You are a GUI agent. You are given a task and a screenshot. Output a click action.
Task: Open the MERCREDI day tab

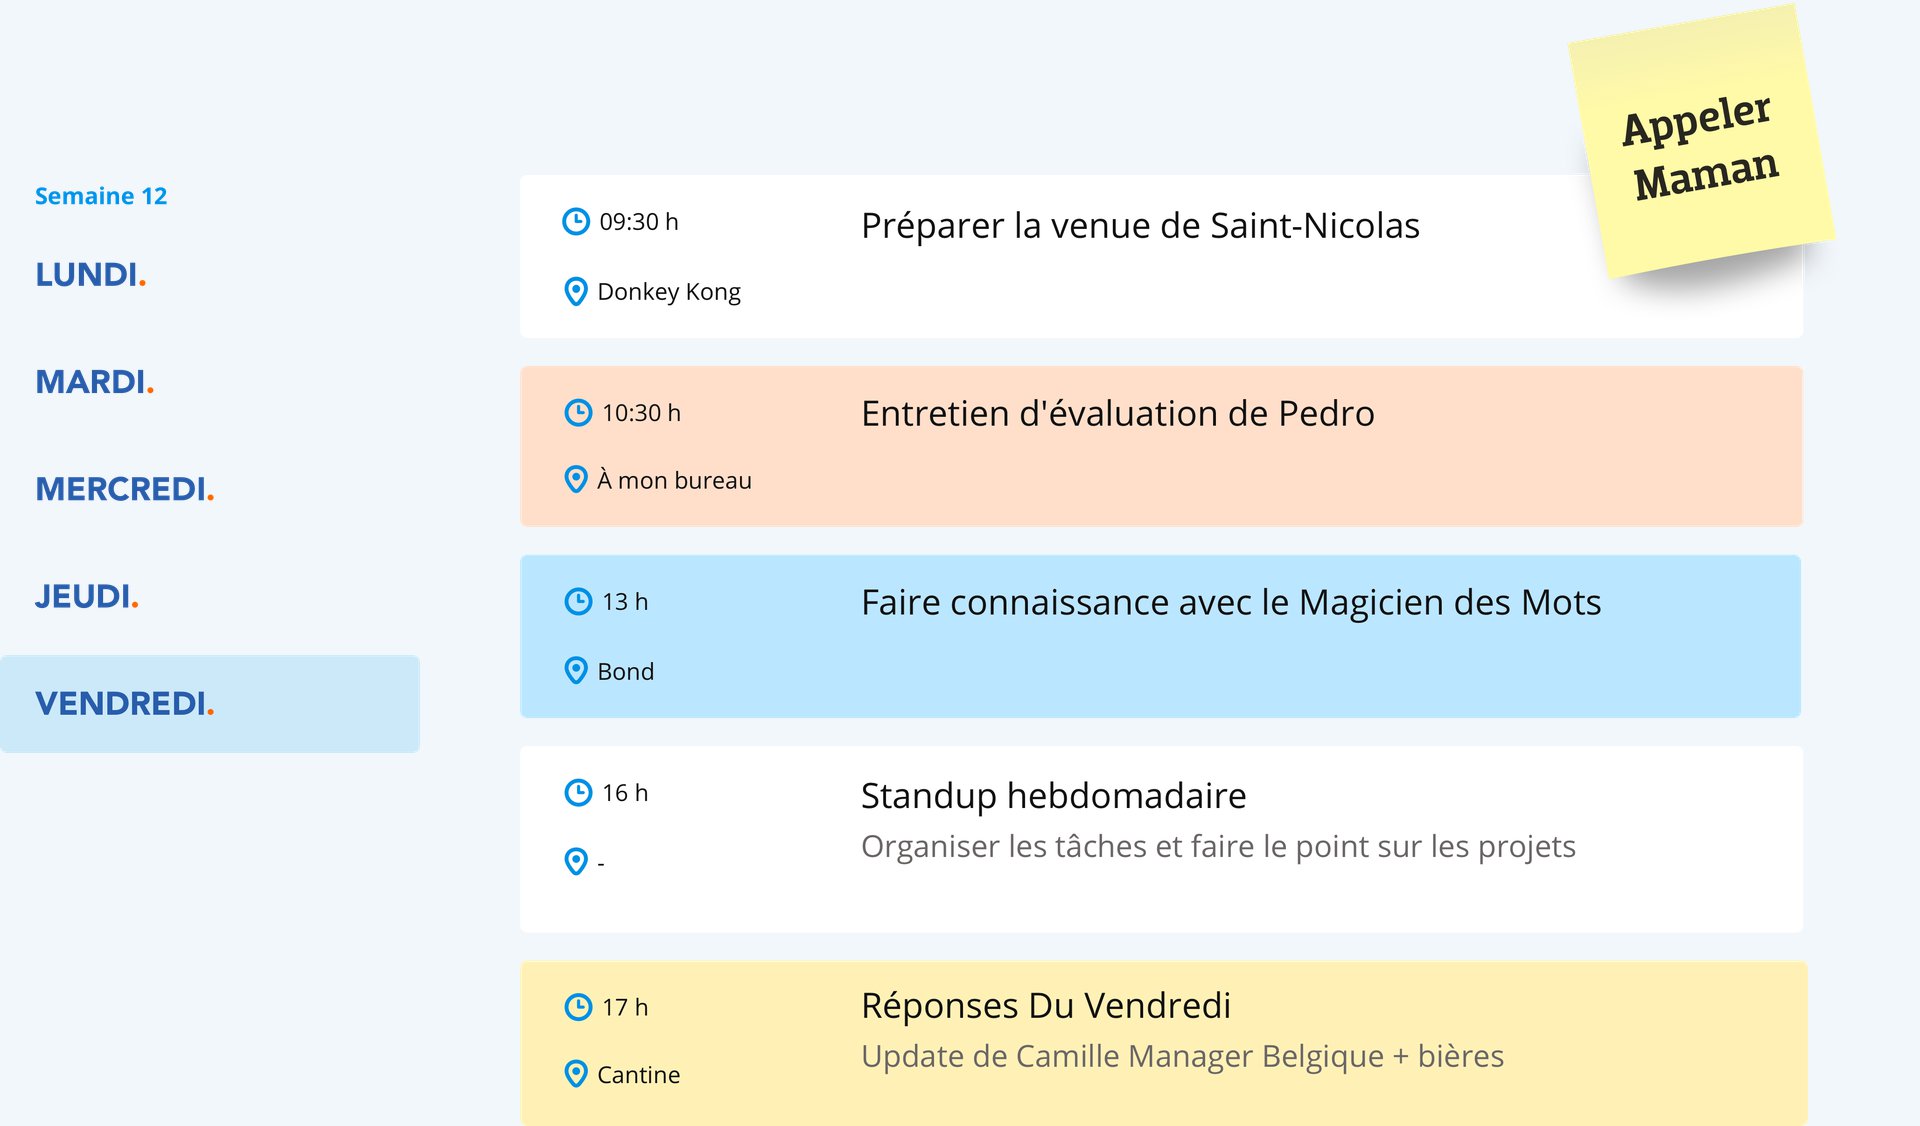(125, 488)
